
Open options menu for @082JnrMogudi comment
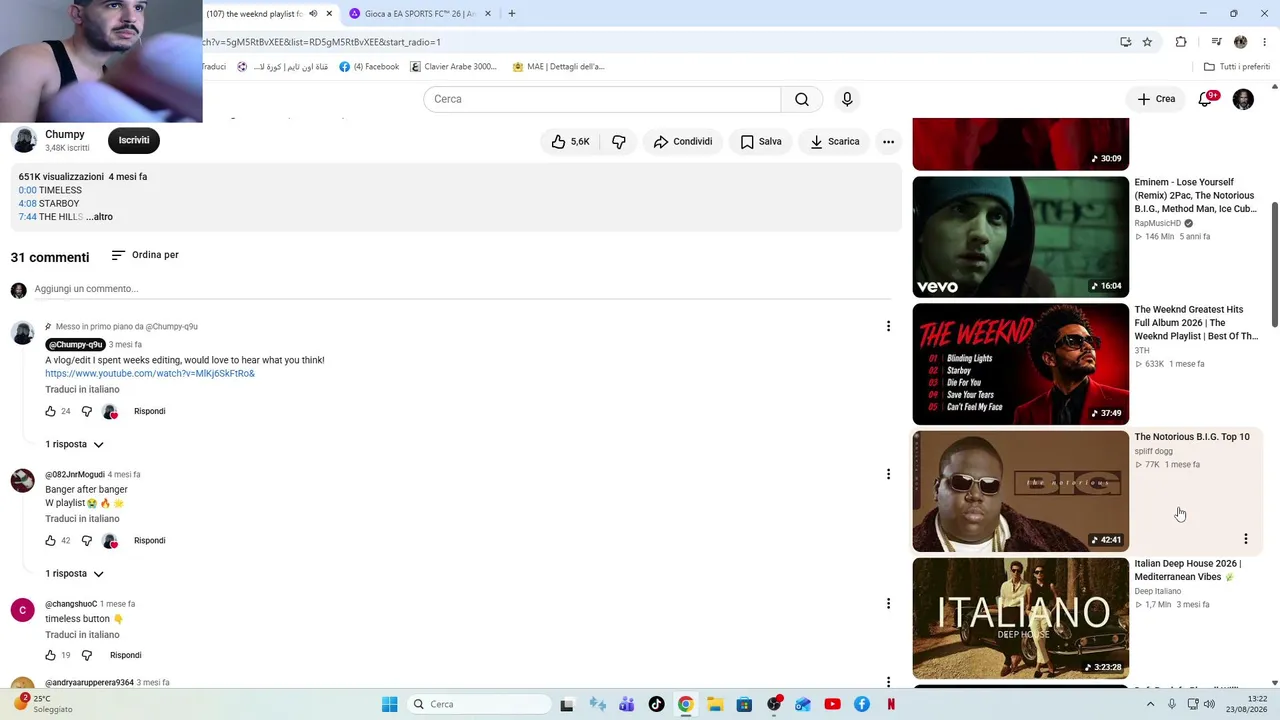888,474
